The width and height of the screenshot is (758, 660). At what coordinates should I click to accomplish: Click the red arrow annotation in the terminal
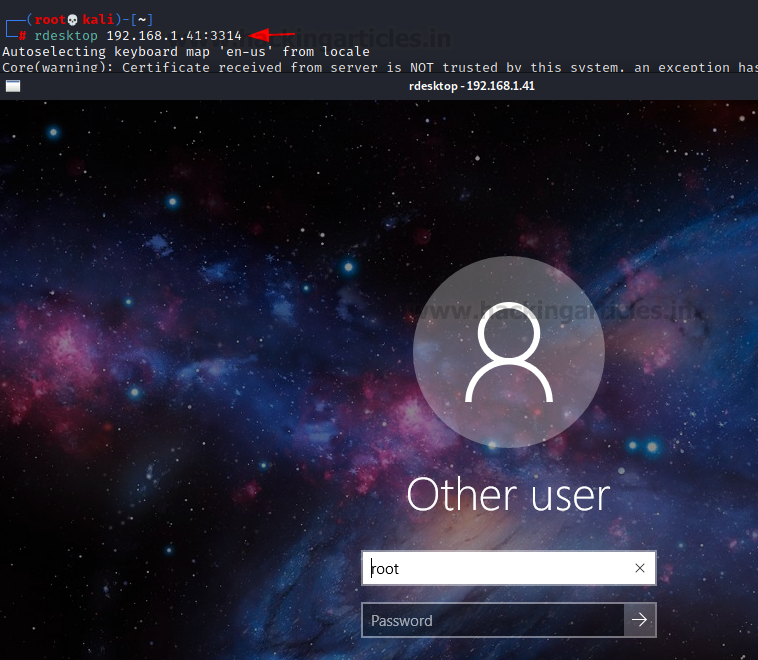(272, 35)
